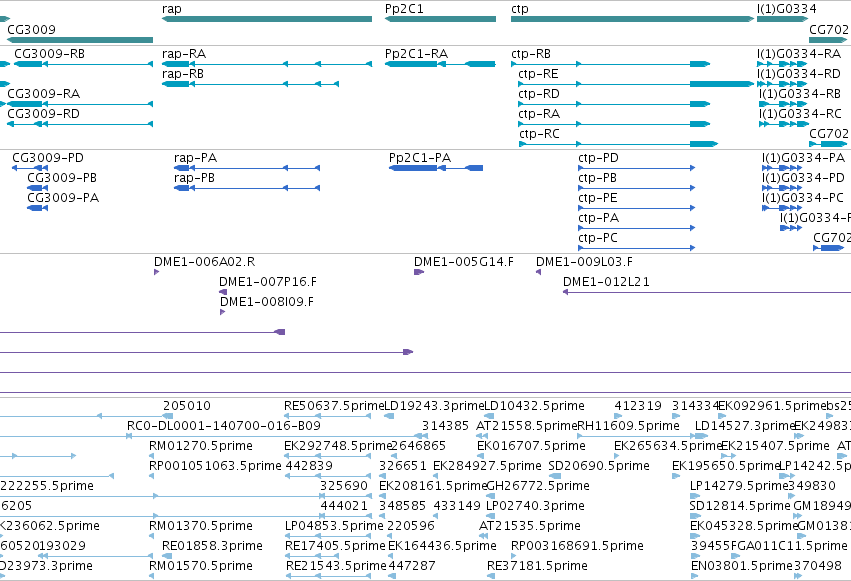Click EST RE37181.5prime
Viewport: 851px width, 581px height.
point(537,566)
